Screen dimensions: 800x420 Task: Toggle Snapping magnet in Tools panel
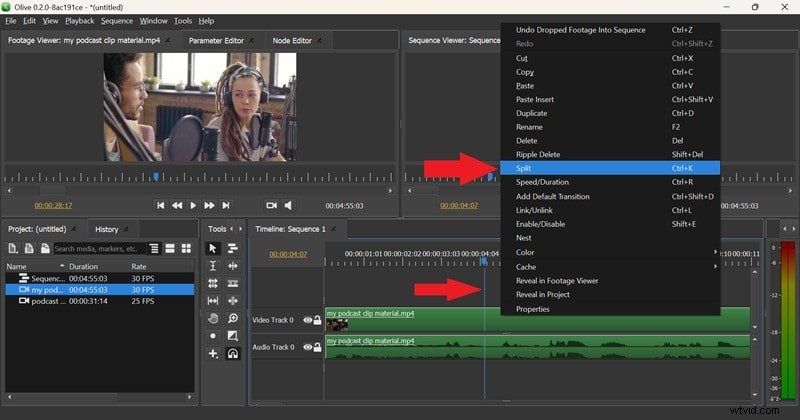point(233,353)
